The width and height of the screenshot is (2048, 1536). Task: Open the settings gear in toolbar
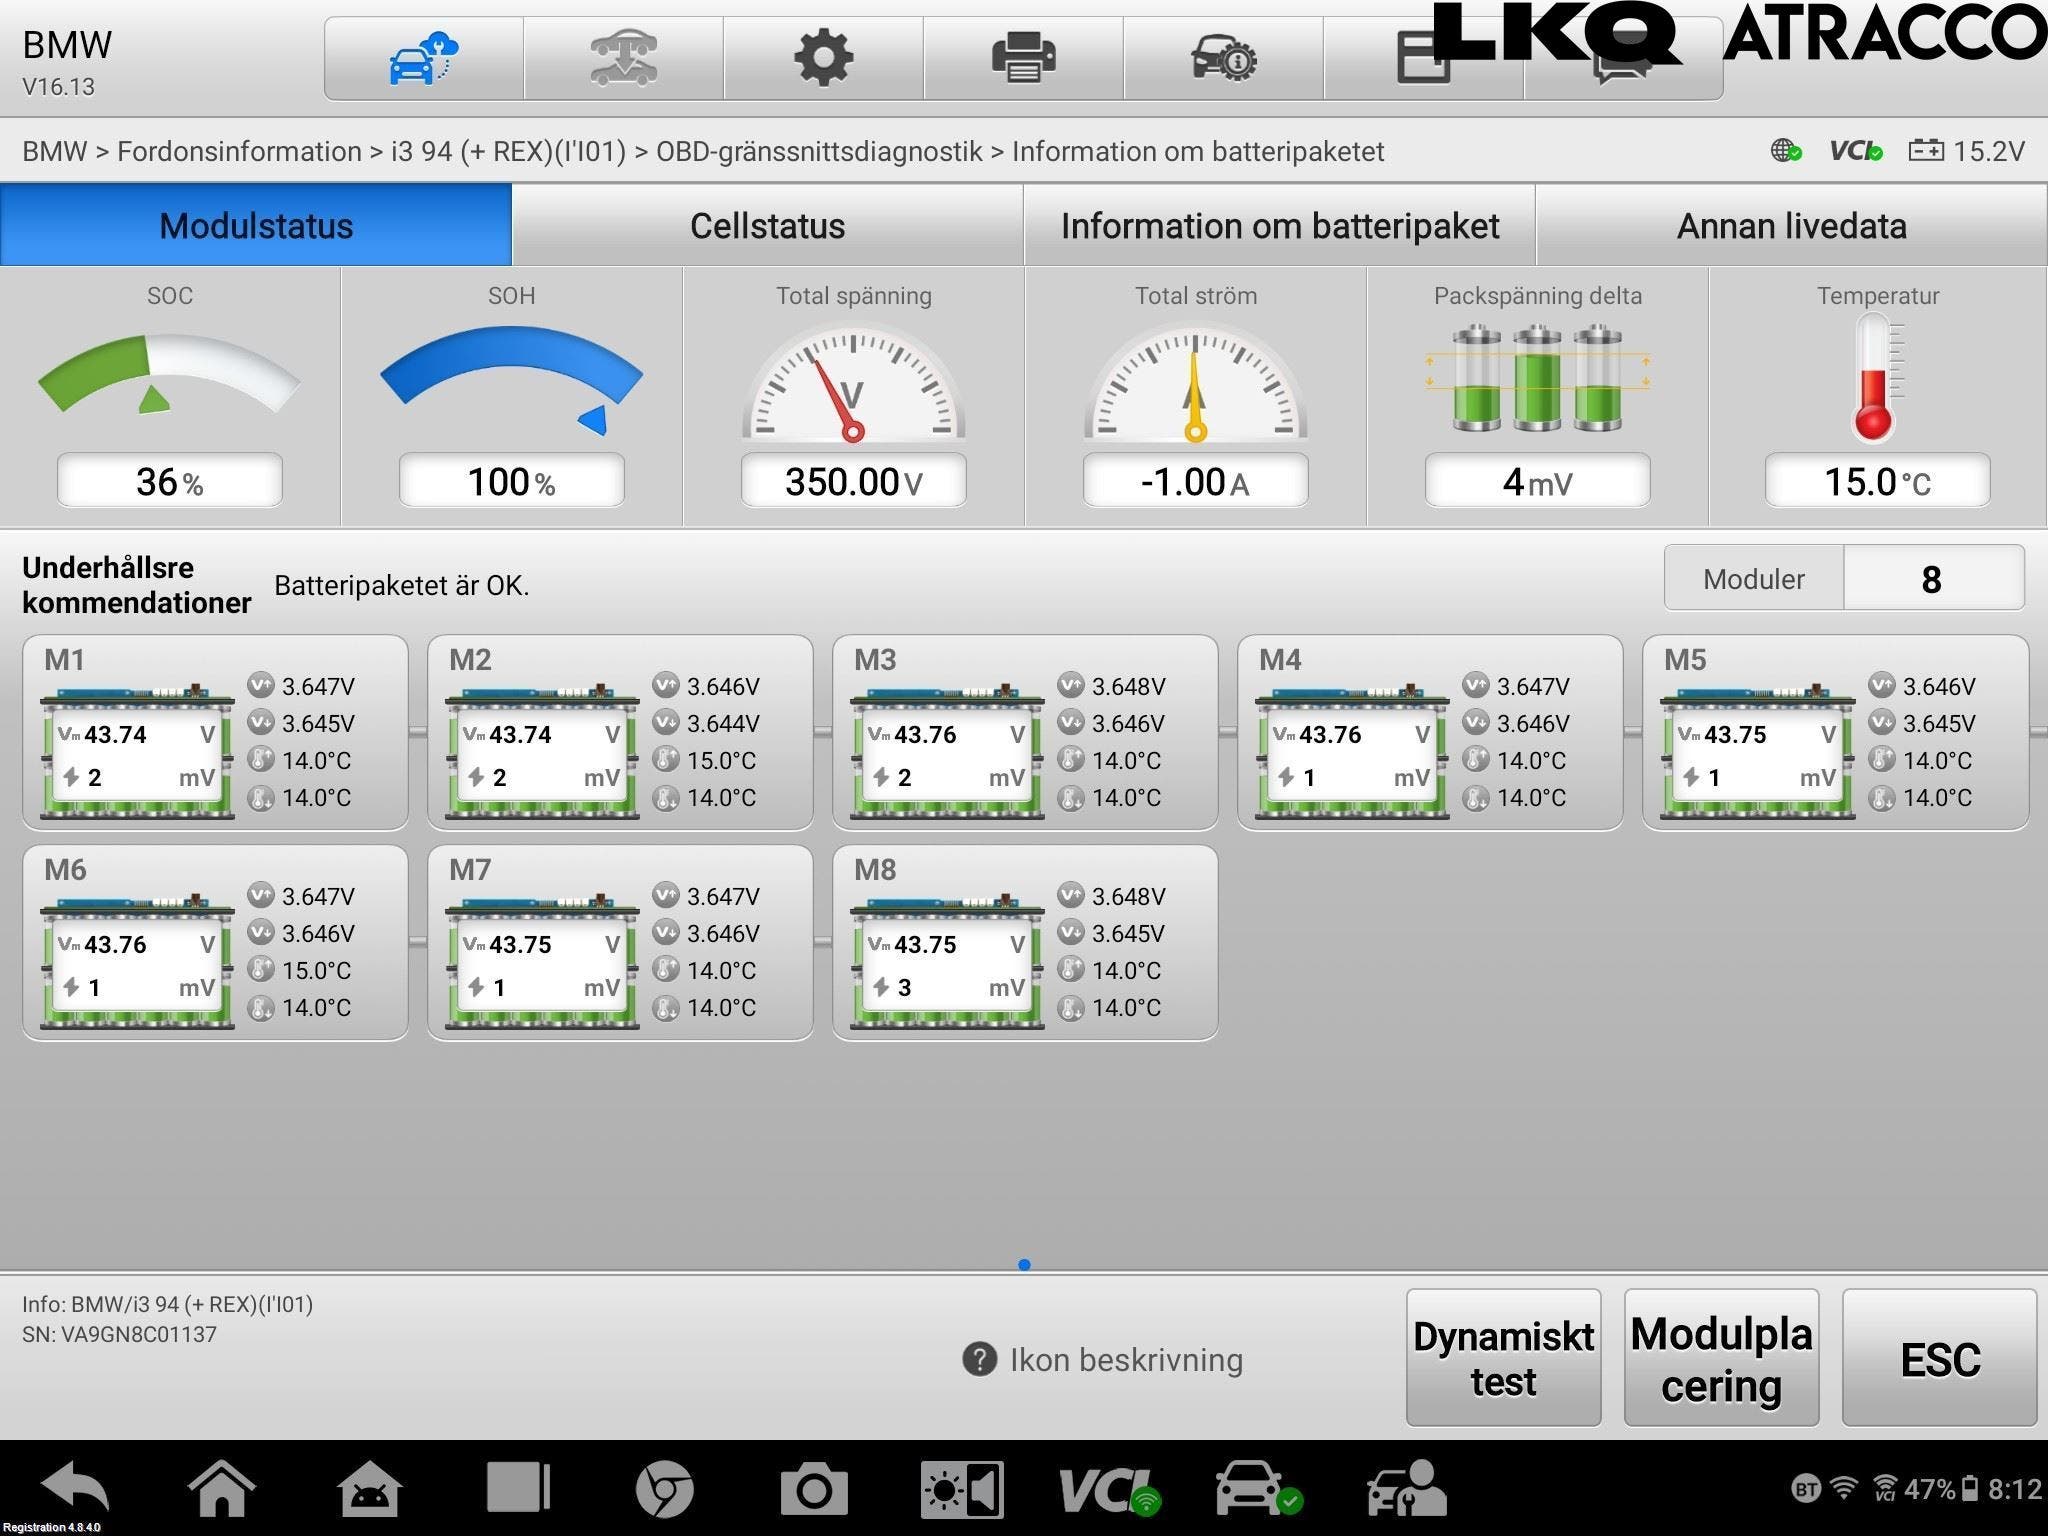point(823,58)
